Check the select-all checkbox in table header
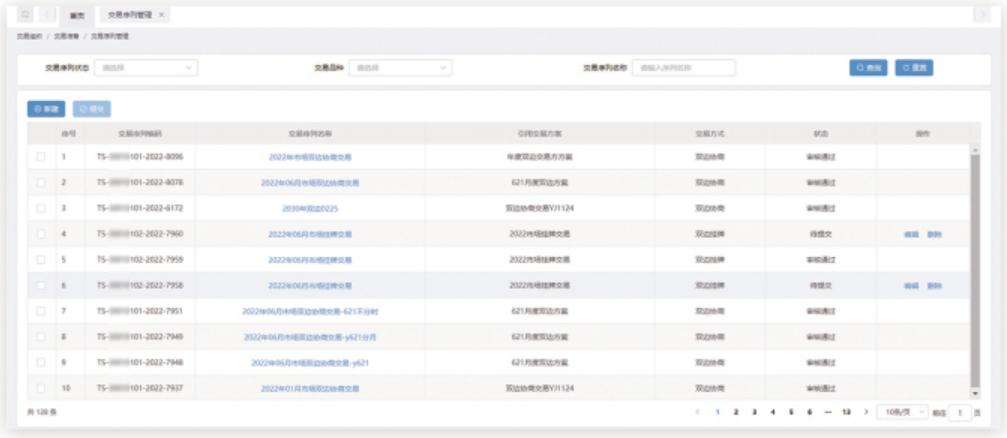The width and height of the screenshot is (1007, 438). coord(41,133)
